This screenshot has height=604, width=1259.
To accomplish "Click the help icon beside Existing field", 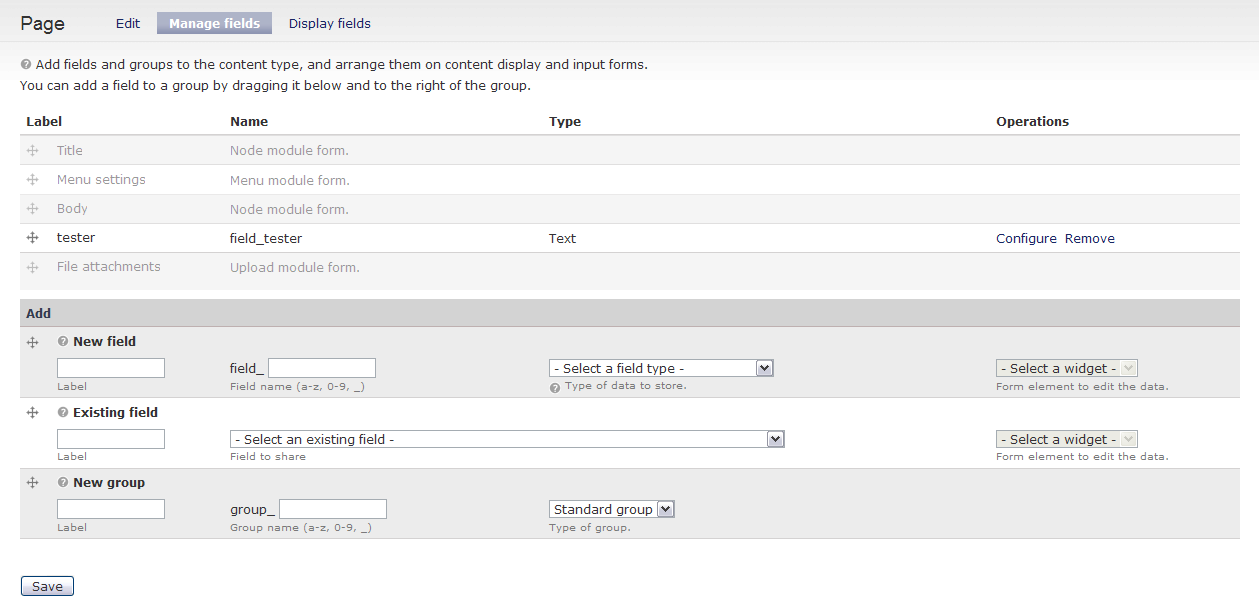I will [x=63, y=412].
